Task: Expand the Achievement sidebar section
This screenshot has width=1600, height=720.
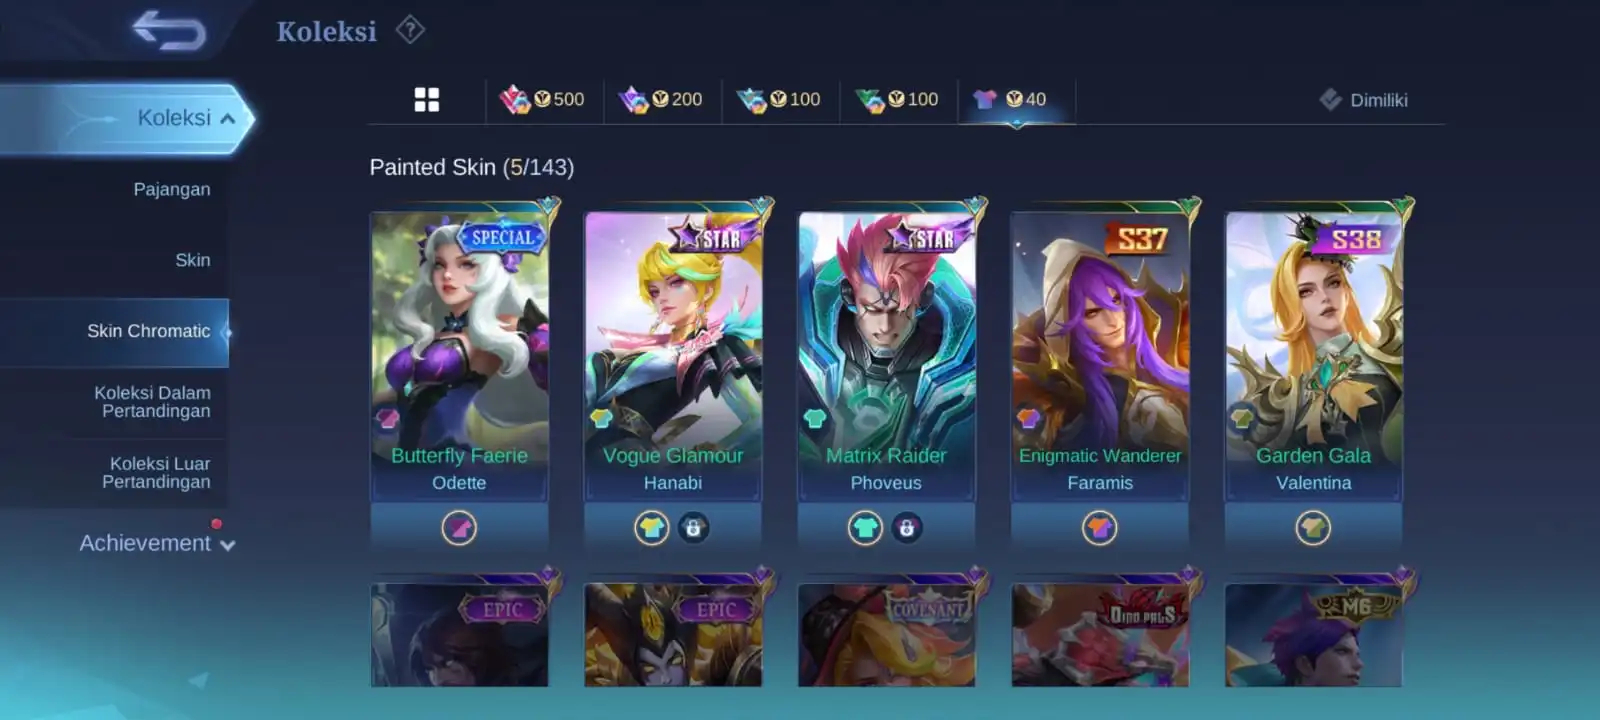Action: pos(157,543)
